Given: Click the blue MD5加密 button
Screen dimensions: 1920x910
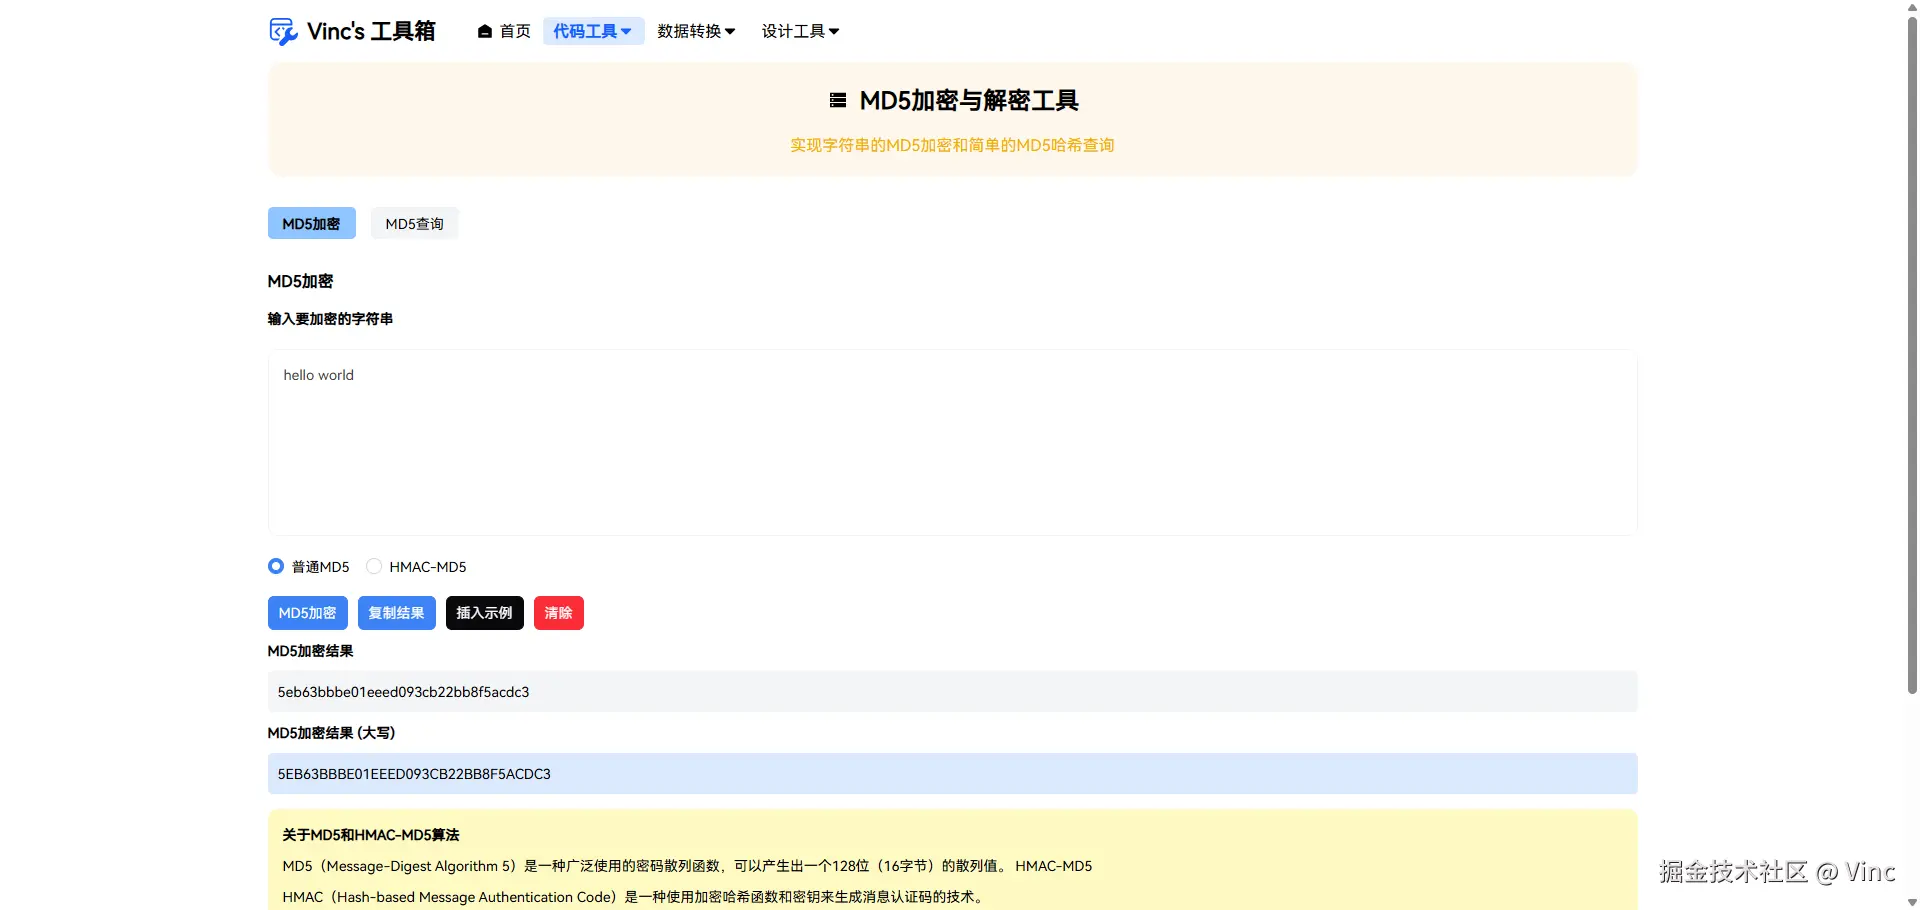Looking at the screenshot, I should pos(308,613).
